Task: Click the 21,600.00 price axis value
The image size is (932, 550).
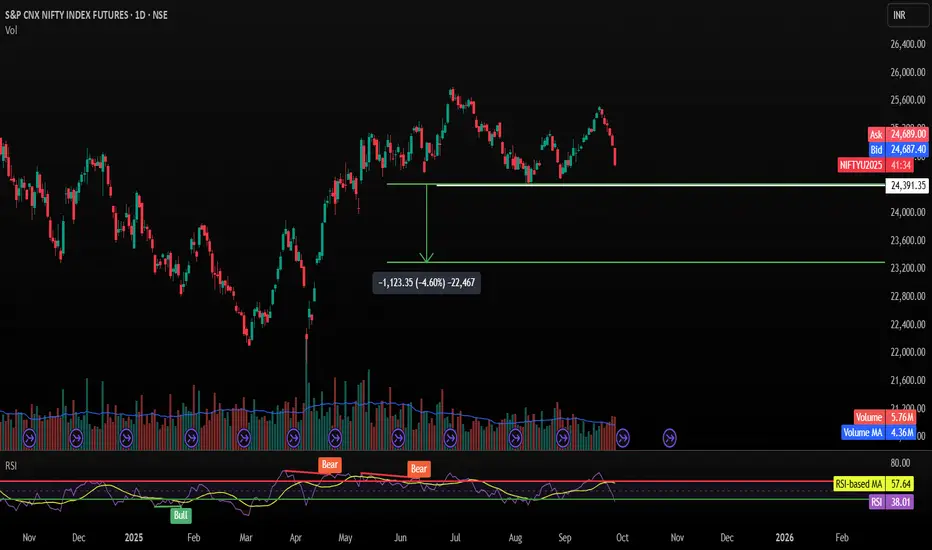Action: coord(908,380)
